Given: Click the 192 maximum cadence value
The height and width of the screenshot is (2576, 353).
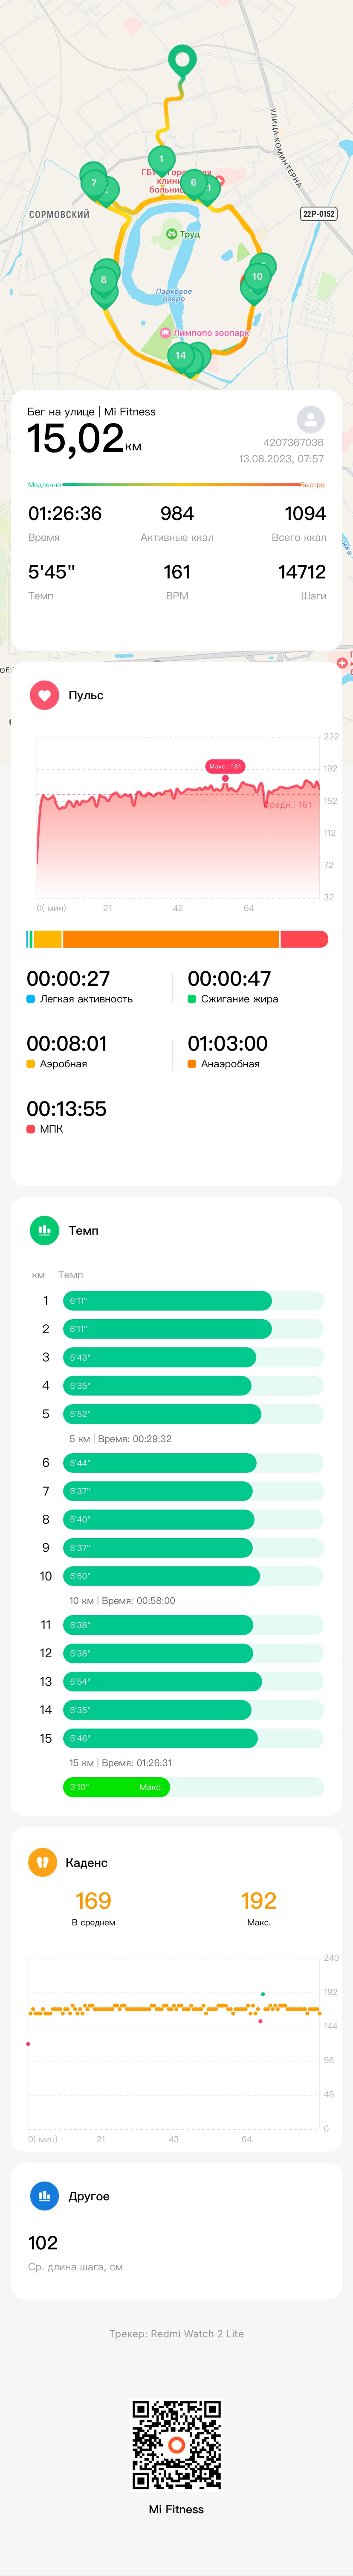Looking at the screenshot, I should point(258,1901).
